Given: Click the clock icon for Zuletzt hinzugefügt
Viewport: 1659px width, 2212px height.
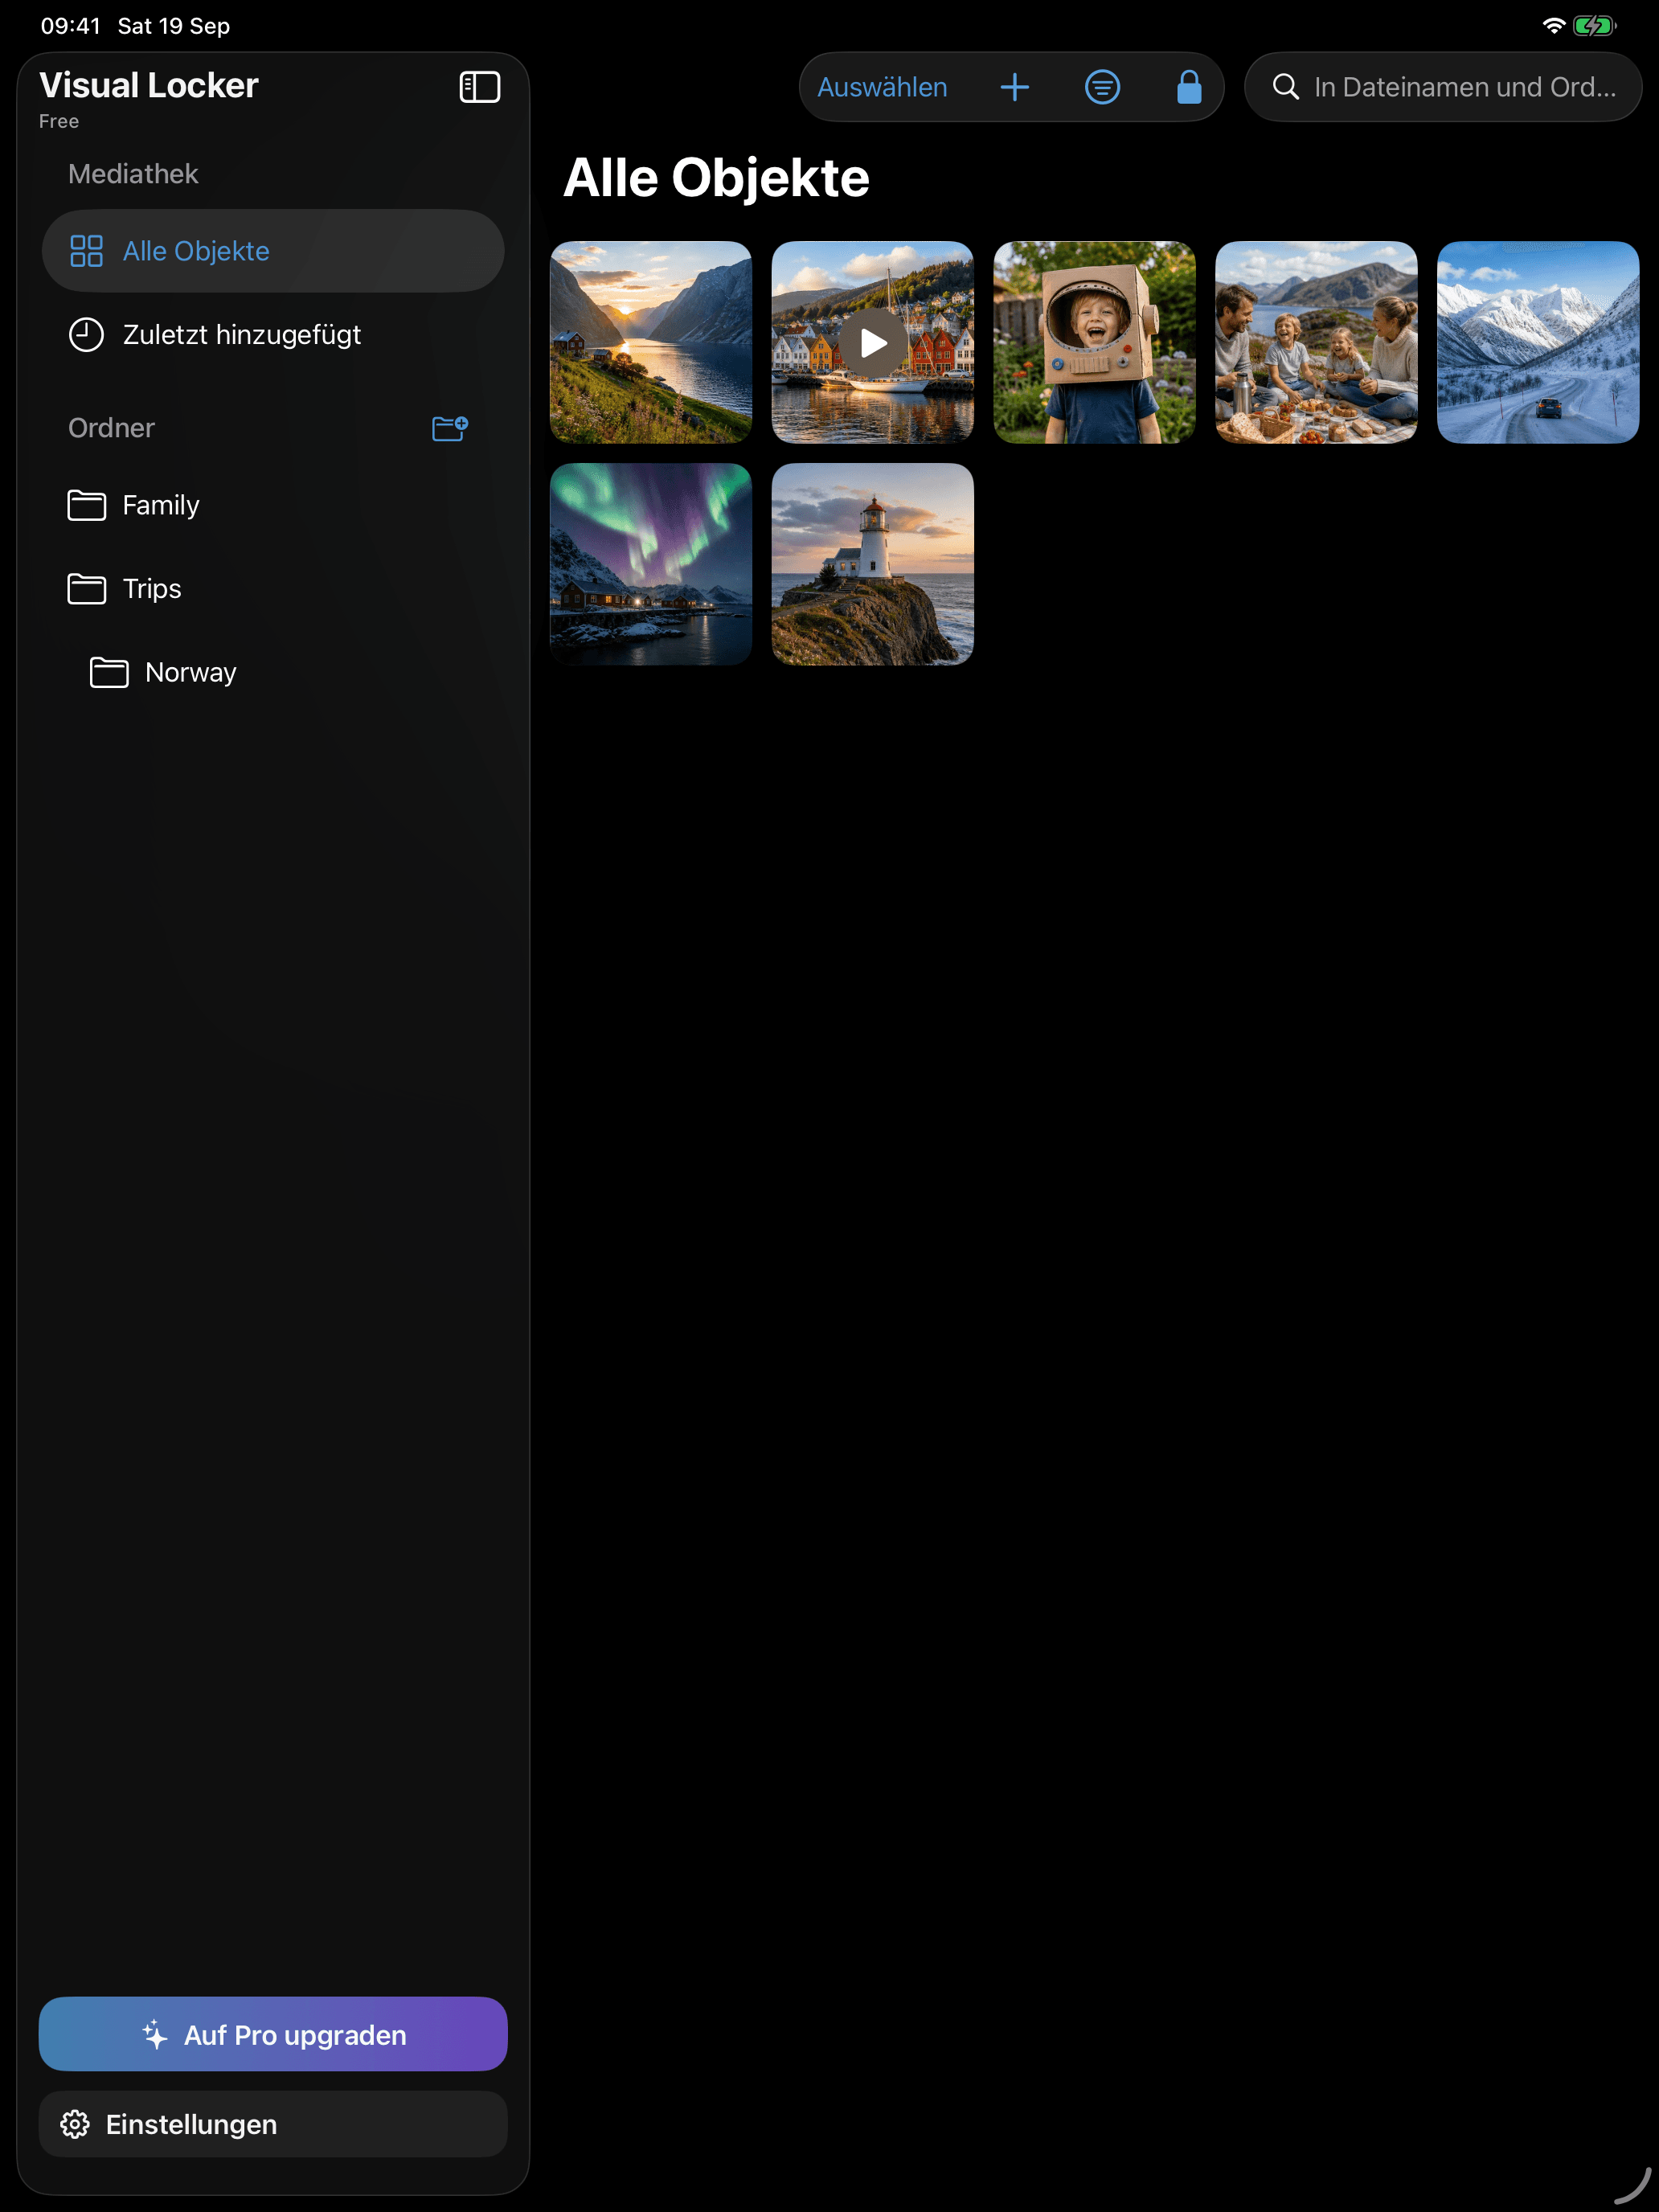Looking at the screenshot, I should (x=86, y=335).
